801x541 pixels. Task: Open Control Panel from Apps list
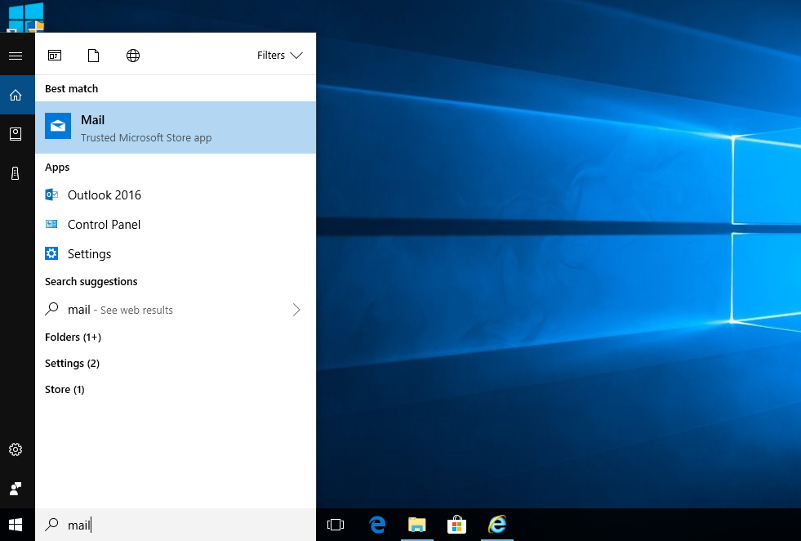pos(175,224)
